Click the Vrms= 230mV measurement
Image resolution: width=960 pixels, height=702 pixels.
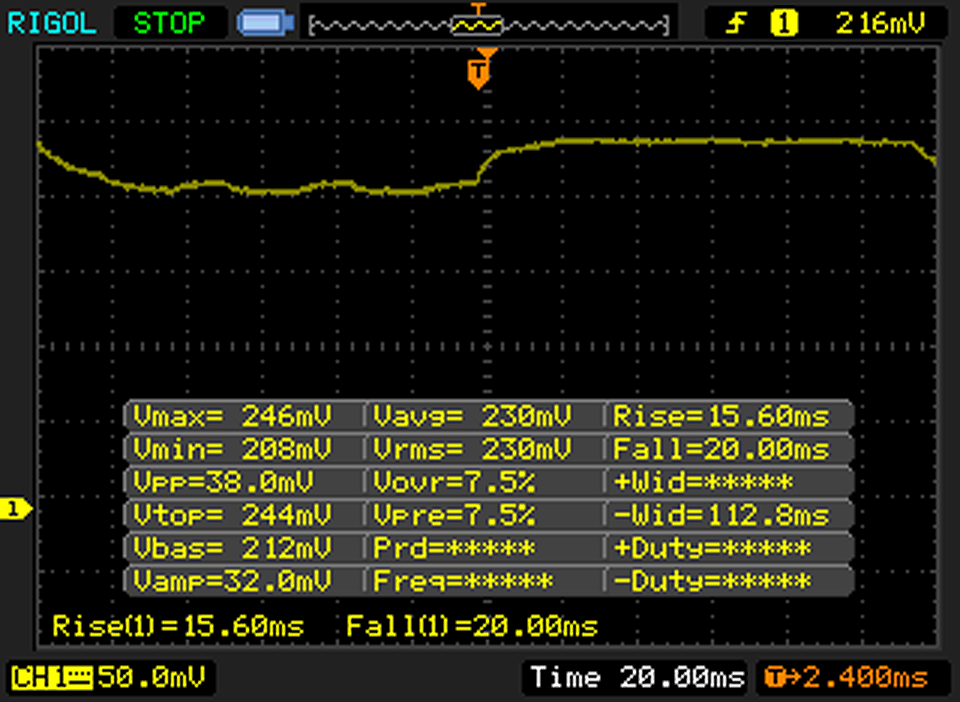click(x=472, y=449)
